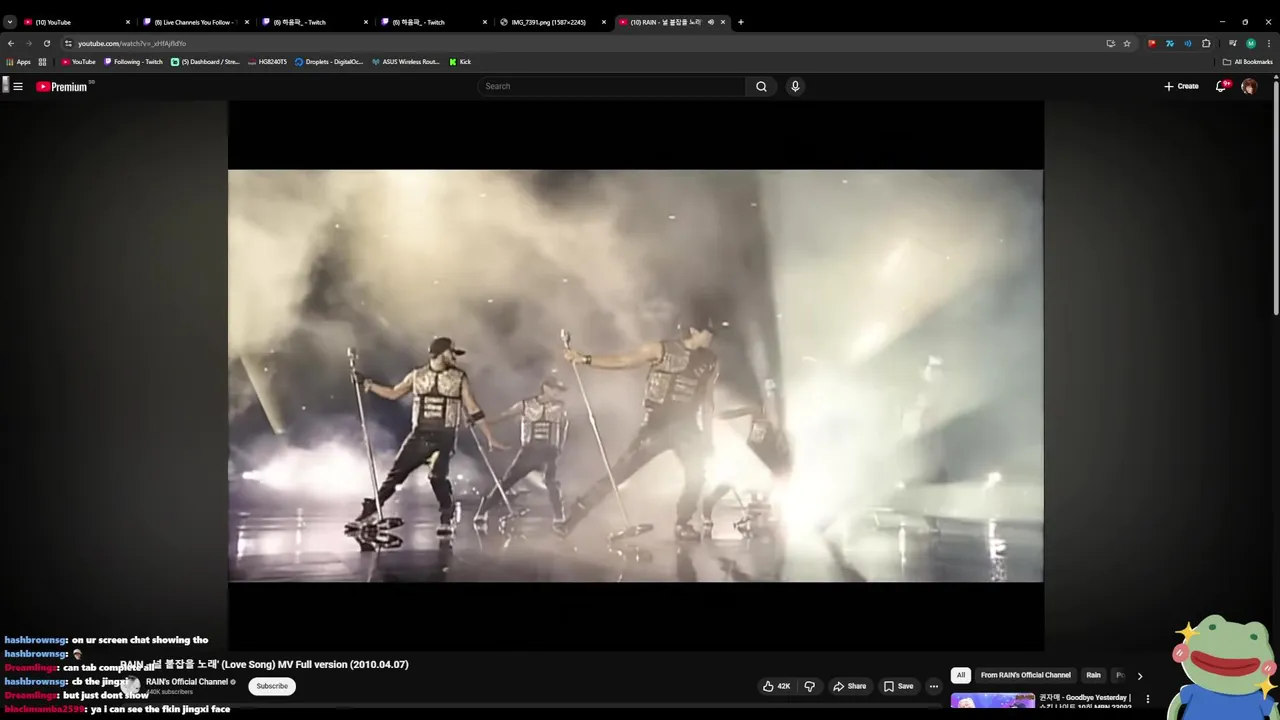This screenshot has width=1280, height=720.
Task: Open the Extensions puzzle menu
Action: [1206, 43]
